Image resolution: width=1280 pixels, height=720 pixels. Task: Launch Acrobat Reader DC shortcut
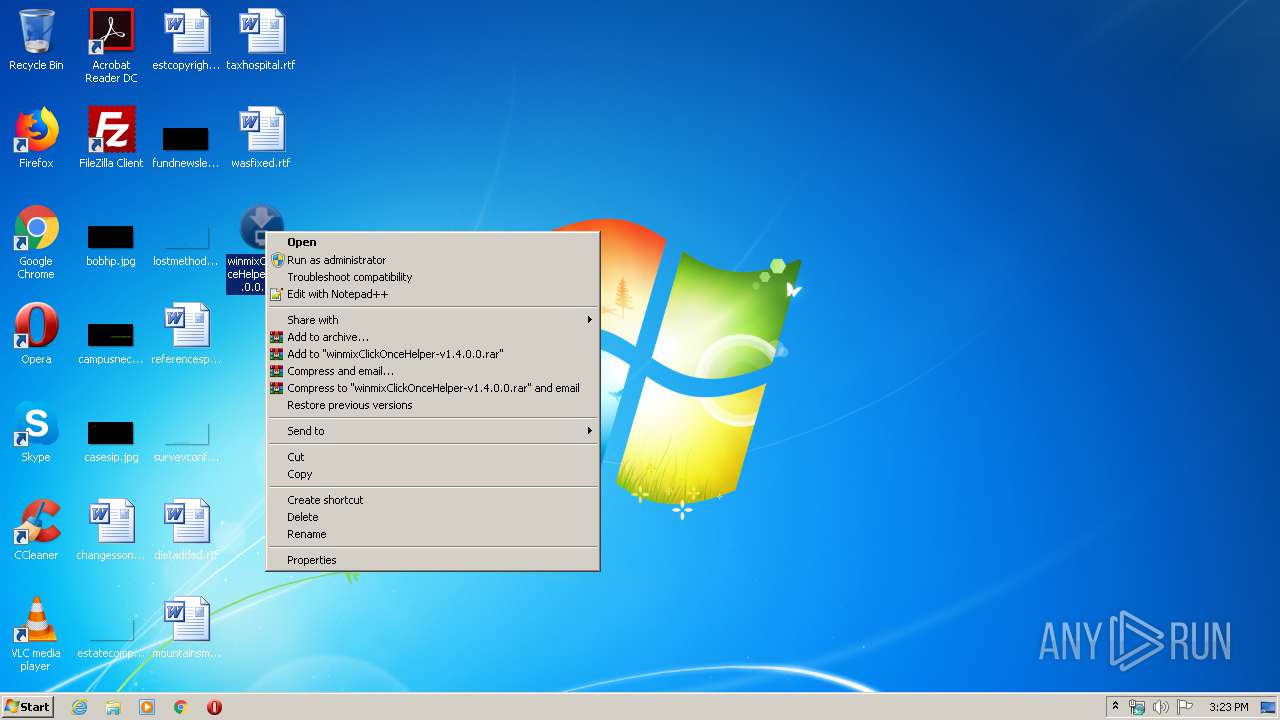point(111,46)
